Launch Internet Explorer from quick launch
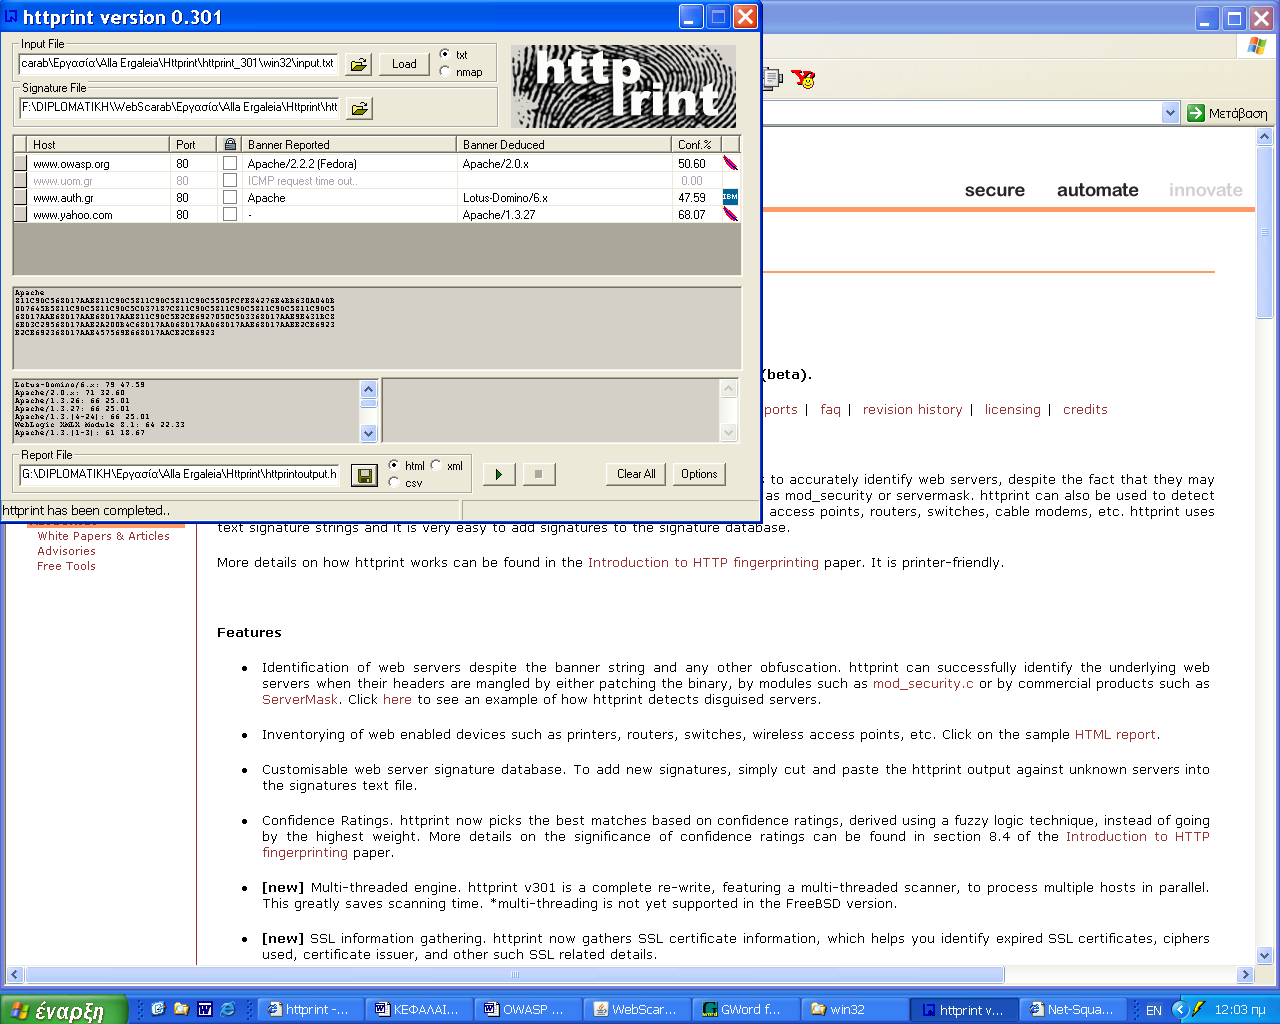 click(228, 1009)
